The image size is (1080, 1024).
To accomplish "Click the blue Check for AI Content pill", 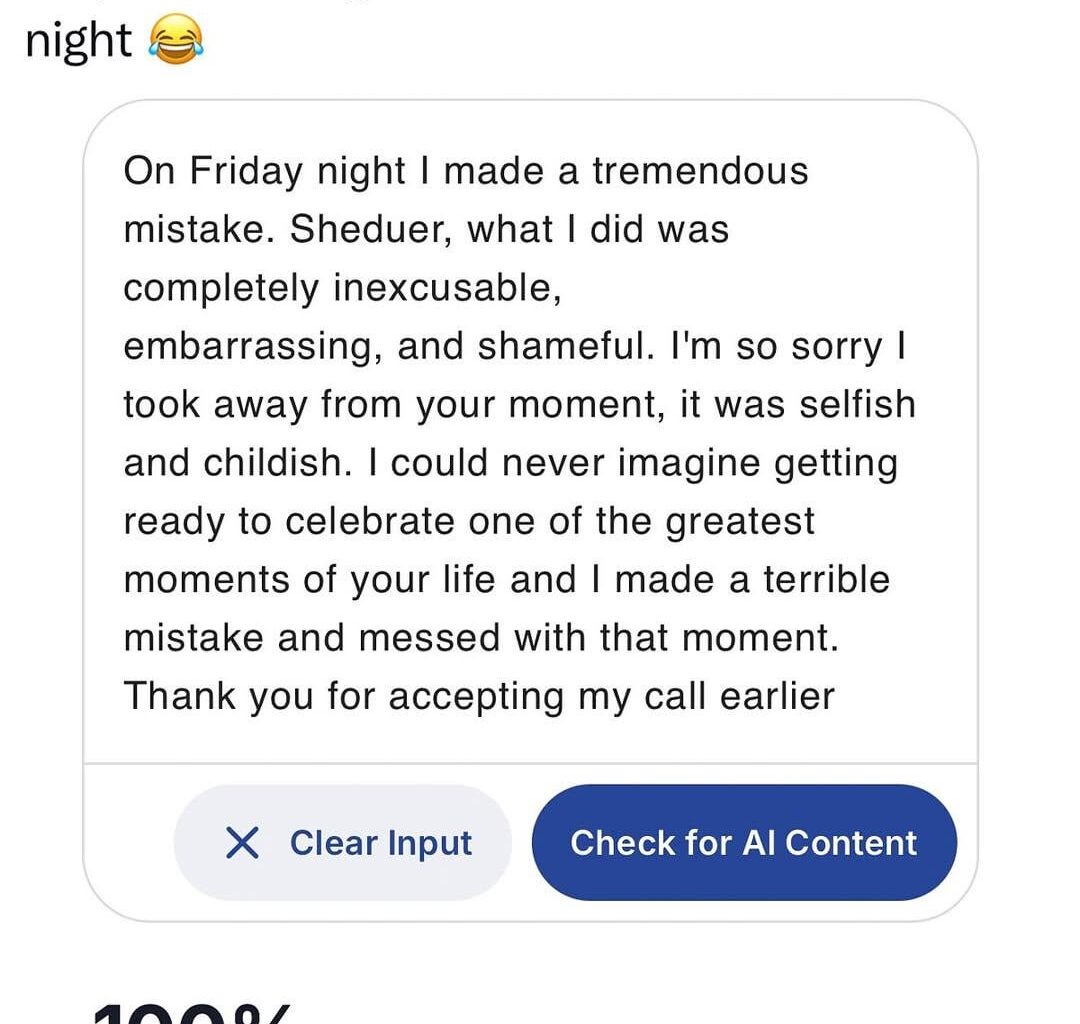I will 744,843.
